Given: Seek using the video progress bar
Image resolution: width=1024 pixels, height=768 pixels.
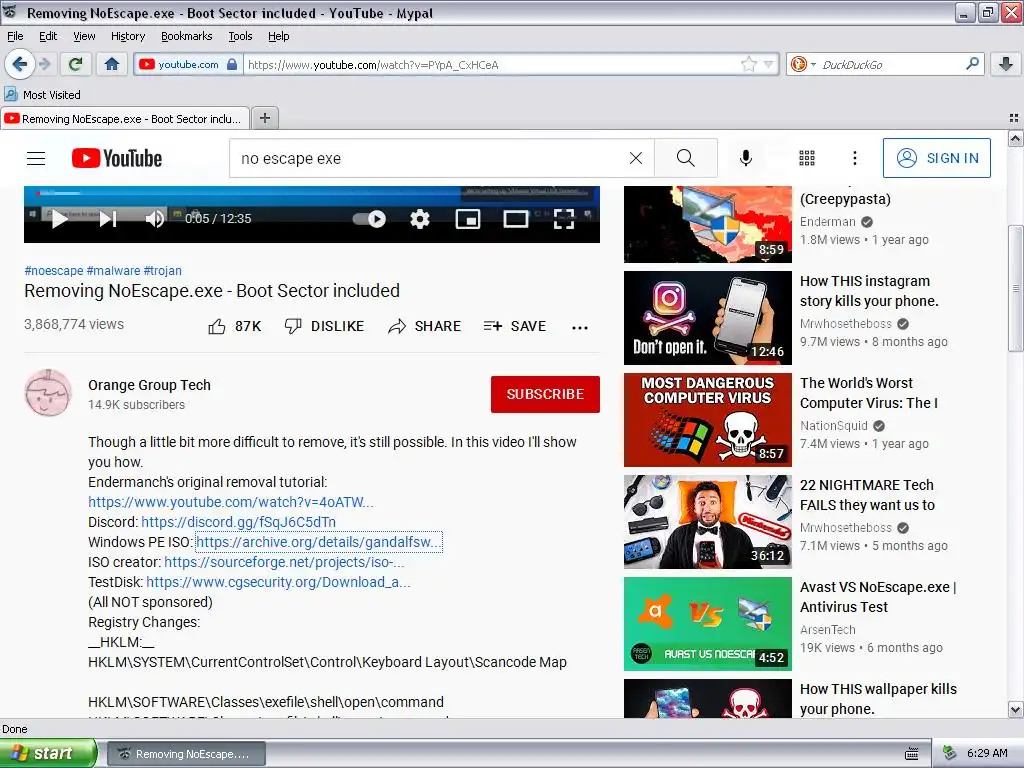Looking at the screenshot, I should coord(312,193).
